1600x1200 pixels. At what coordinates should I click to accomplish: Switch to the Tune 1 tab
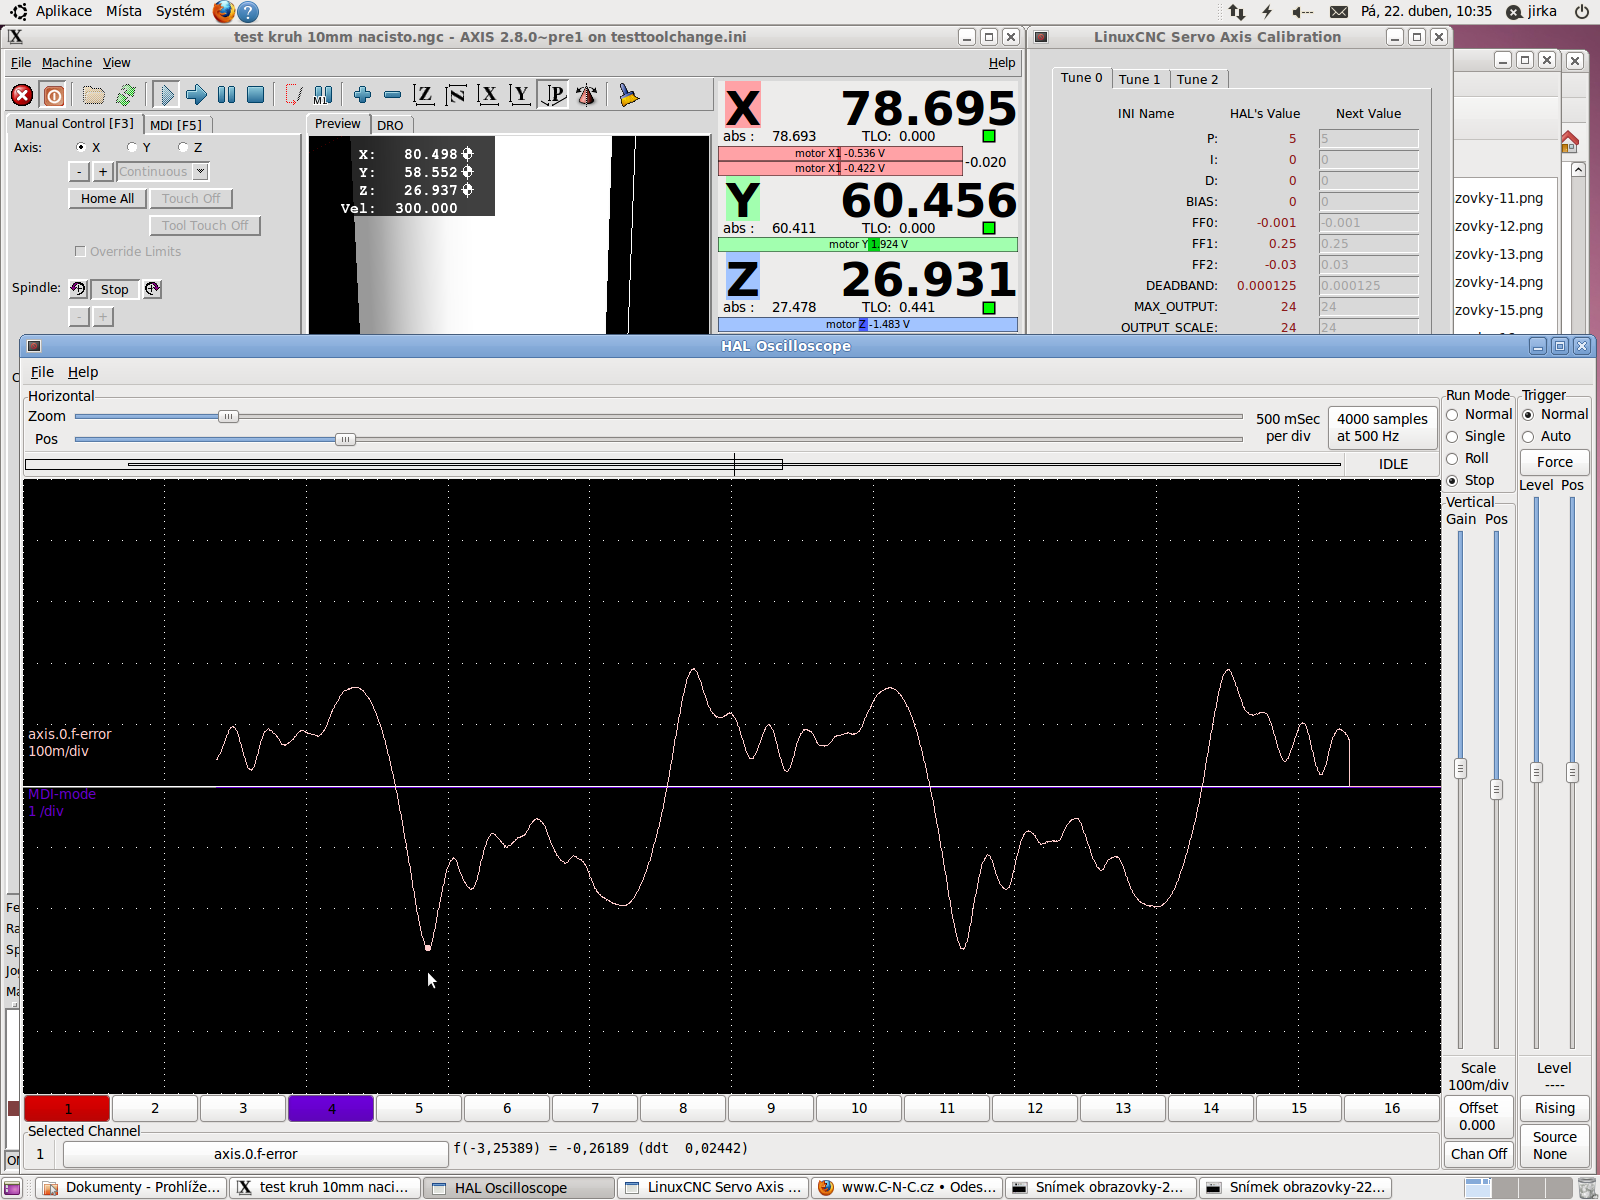(x=1139, y=79)
